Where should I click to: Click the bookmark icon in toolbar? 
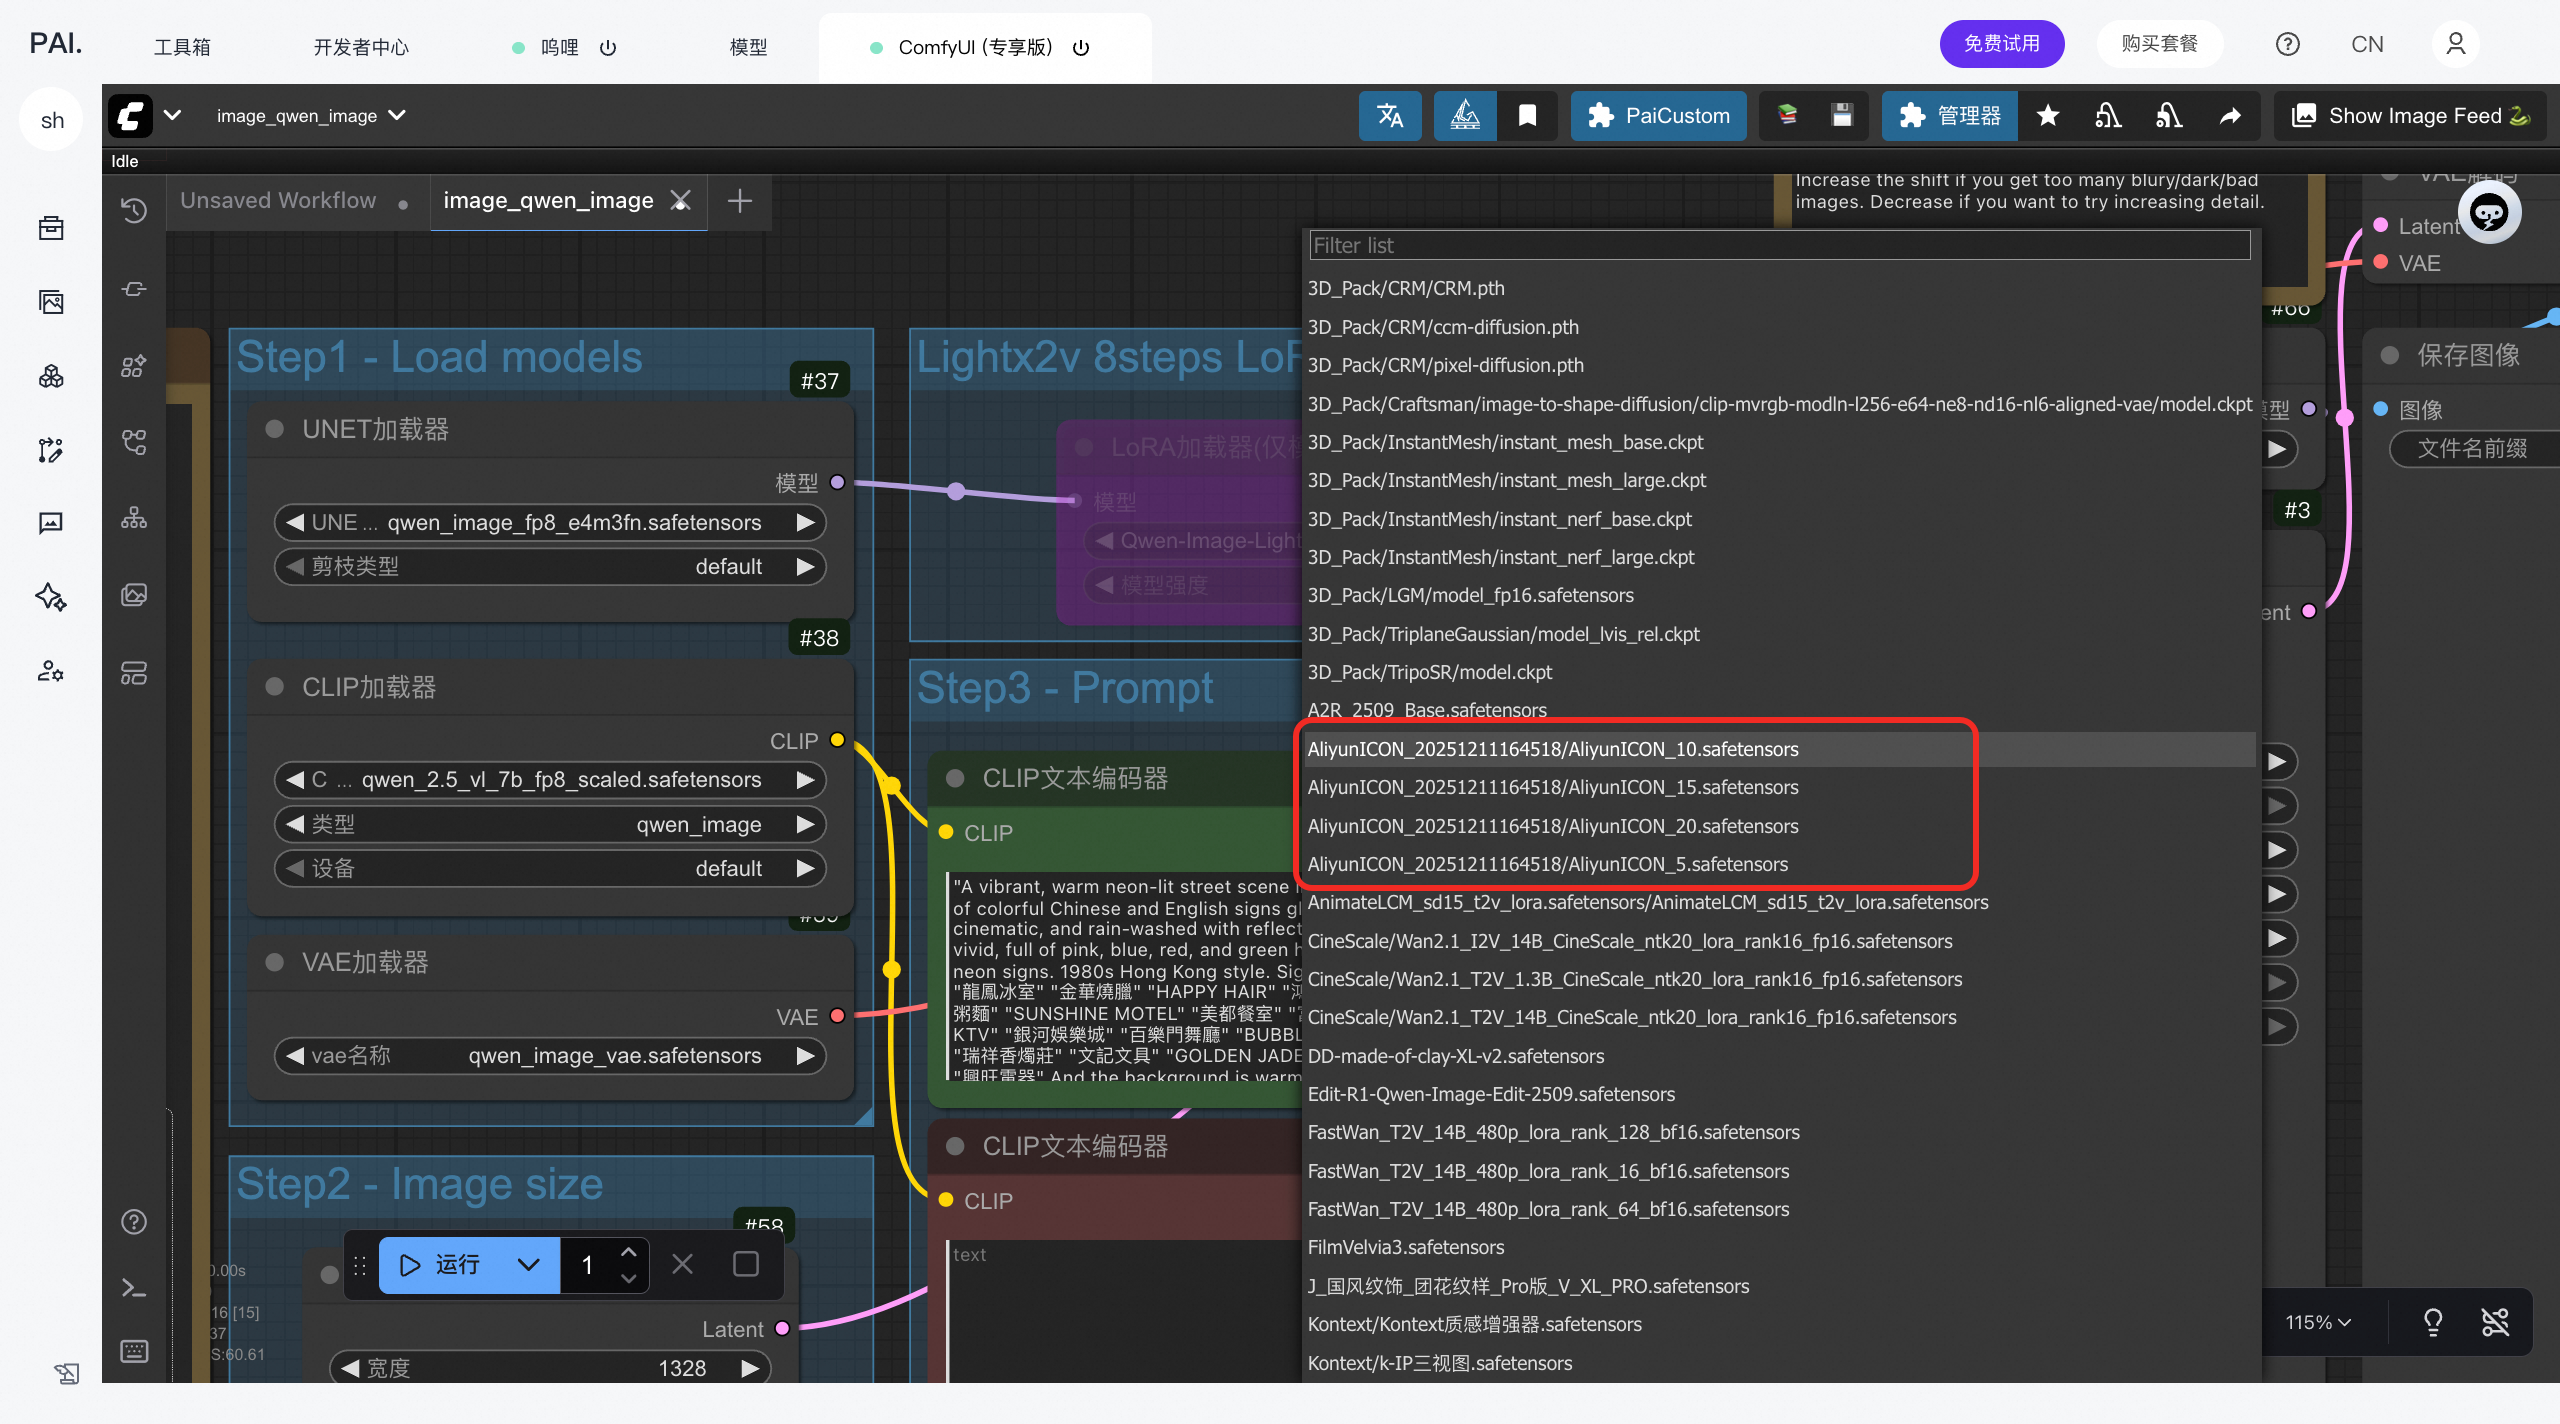(x=1527, y=116)
